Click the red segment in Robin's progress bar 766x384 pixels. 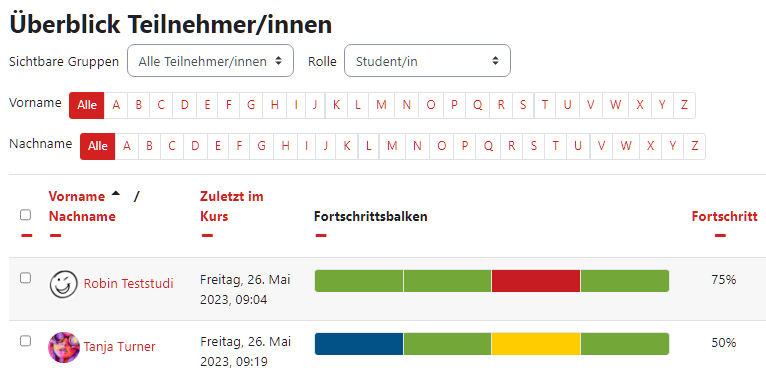point(536,281)
